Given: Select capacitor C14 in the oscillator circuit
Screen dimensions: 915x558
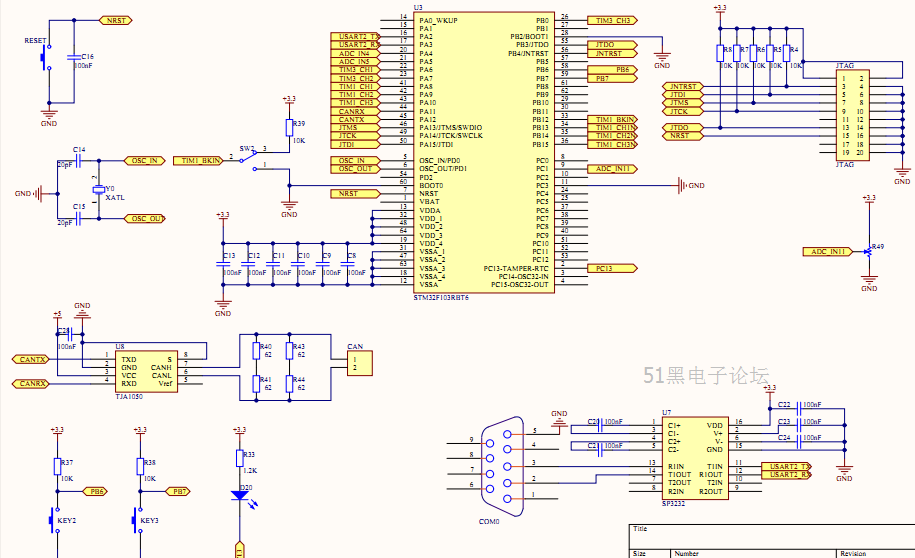Looking at the screenshot, I should click(x=79, y=161).
